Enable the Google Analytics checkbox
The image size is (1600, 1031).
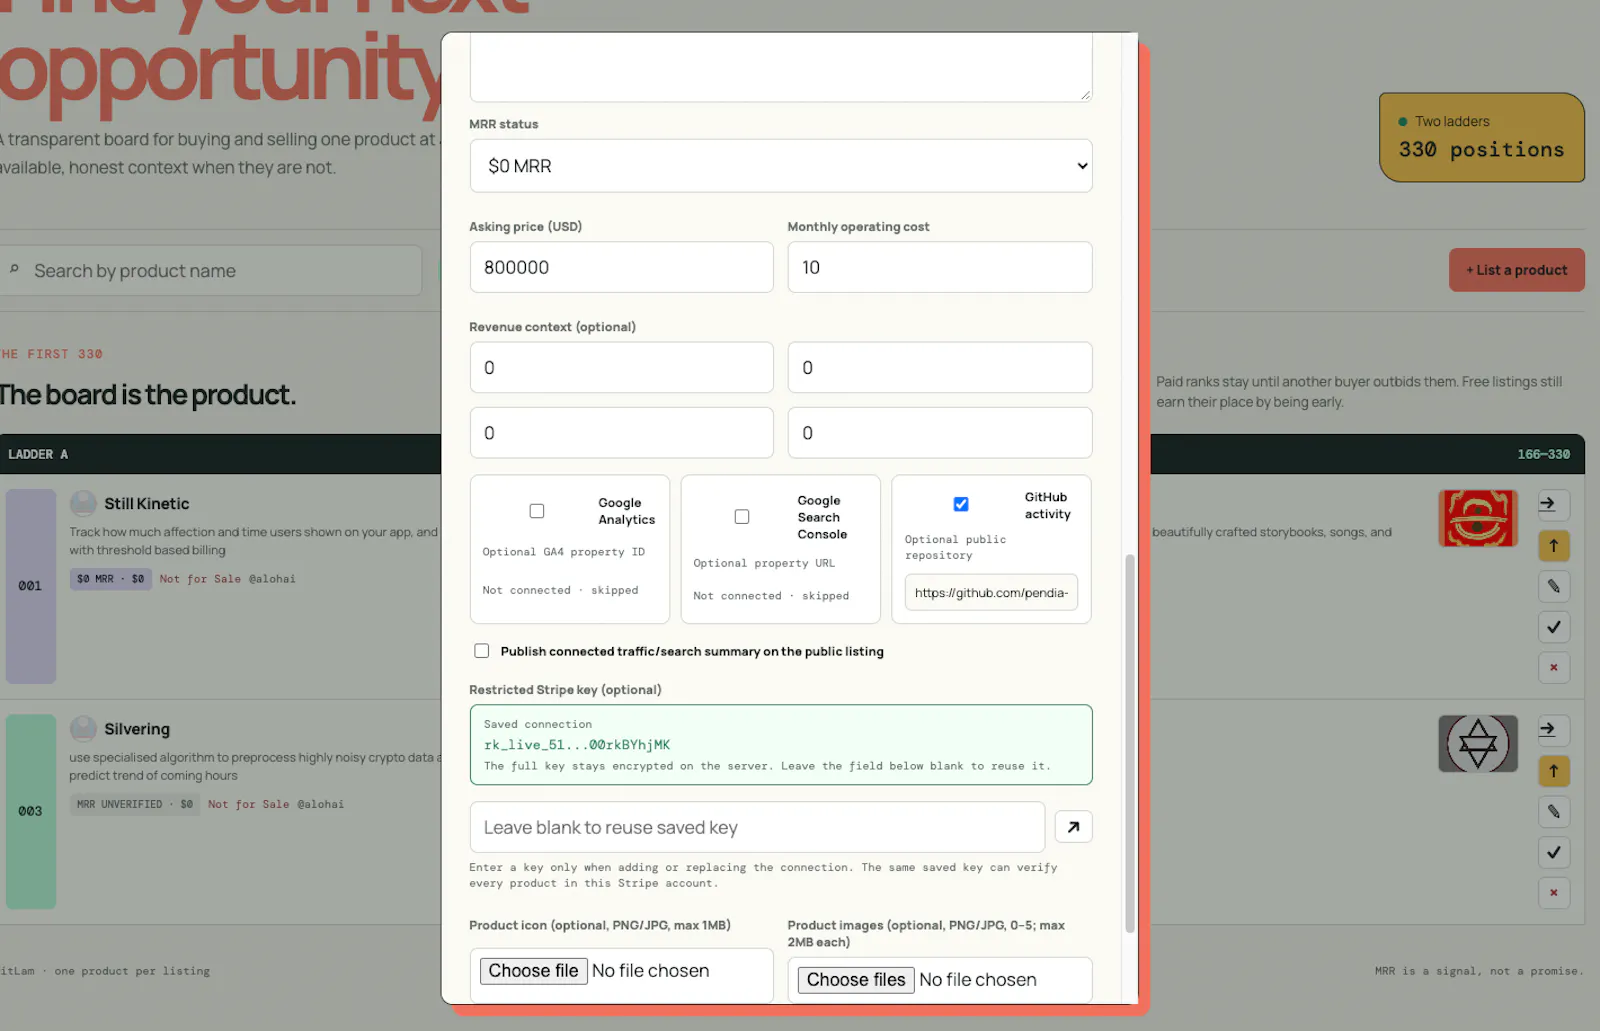point(537,511)
